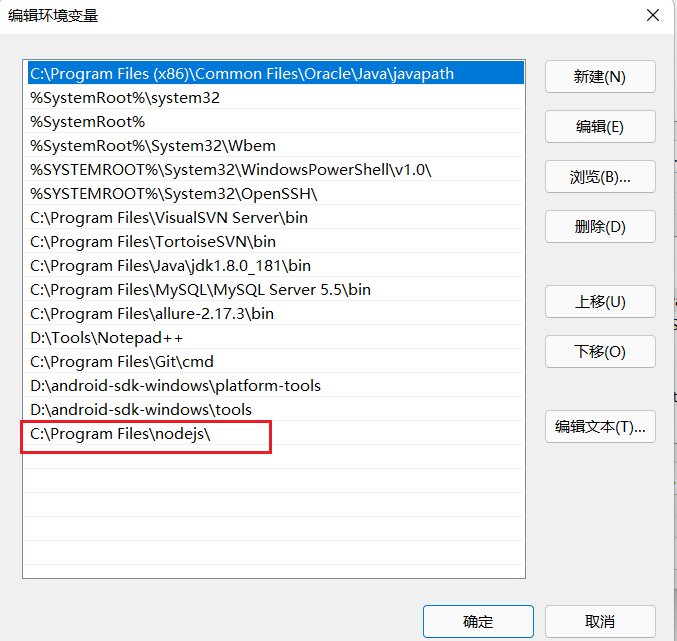Select the plain %SystemRoot% entry
677x641 pixels.
click(x=274, y=121)
